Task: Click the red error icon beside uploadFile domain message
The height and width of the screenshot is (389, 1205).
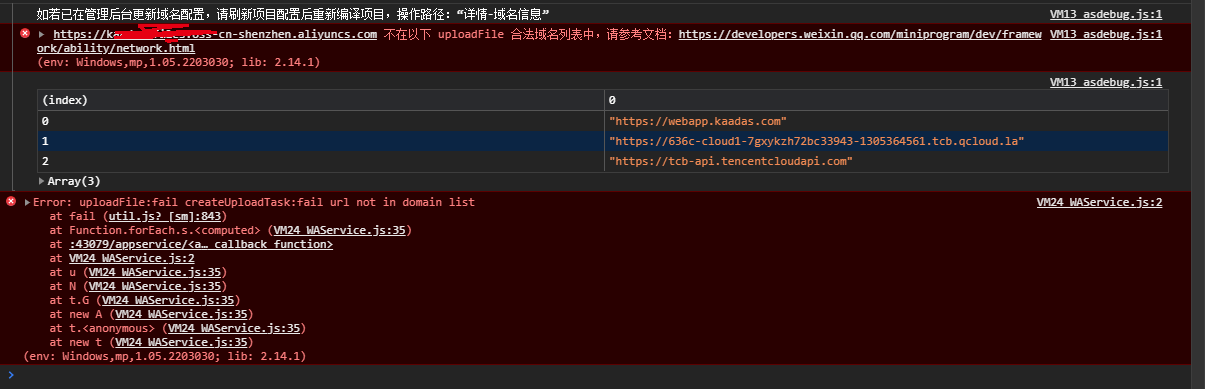Action: tap(25, 34)
